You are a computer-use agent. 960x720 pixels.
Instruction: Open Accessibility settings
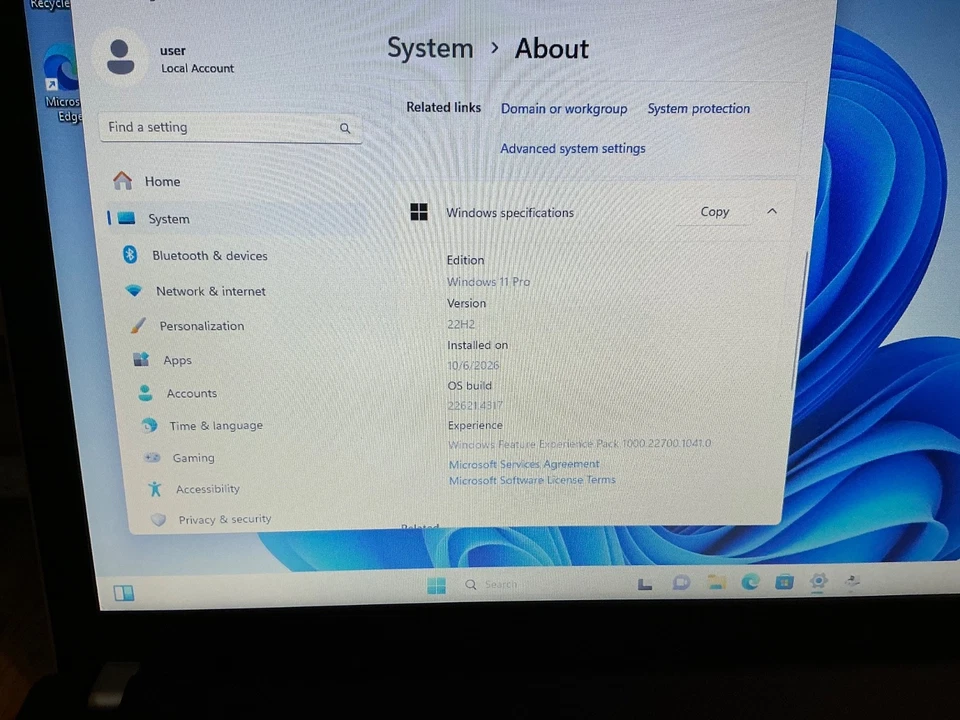(x=208, y=489)
